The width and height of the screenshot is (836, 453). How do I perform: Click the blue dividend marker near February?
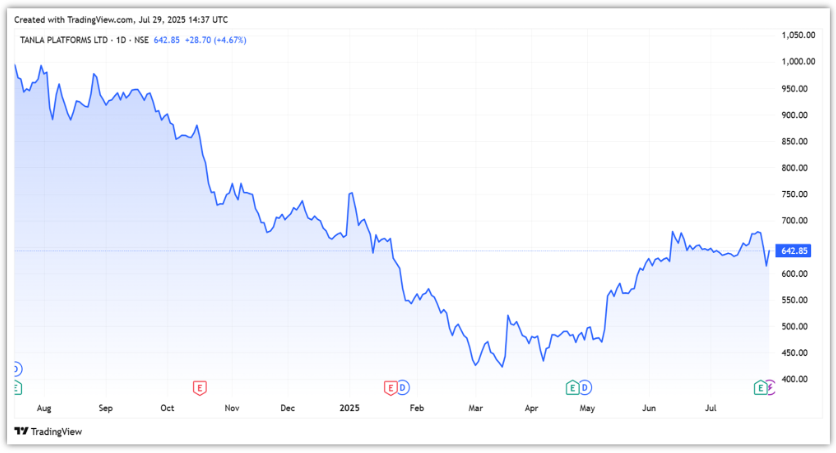pyautogui.click(x=403, y=386)
